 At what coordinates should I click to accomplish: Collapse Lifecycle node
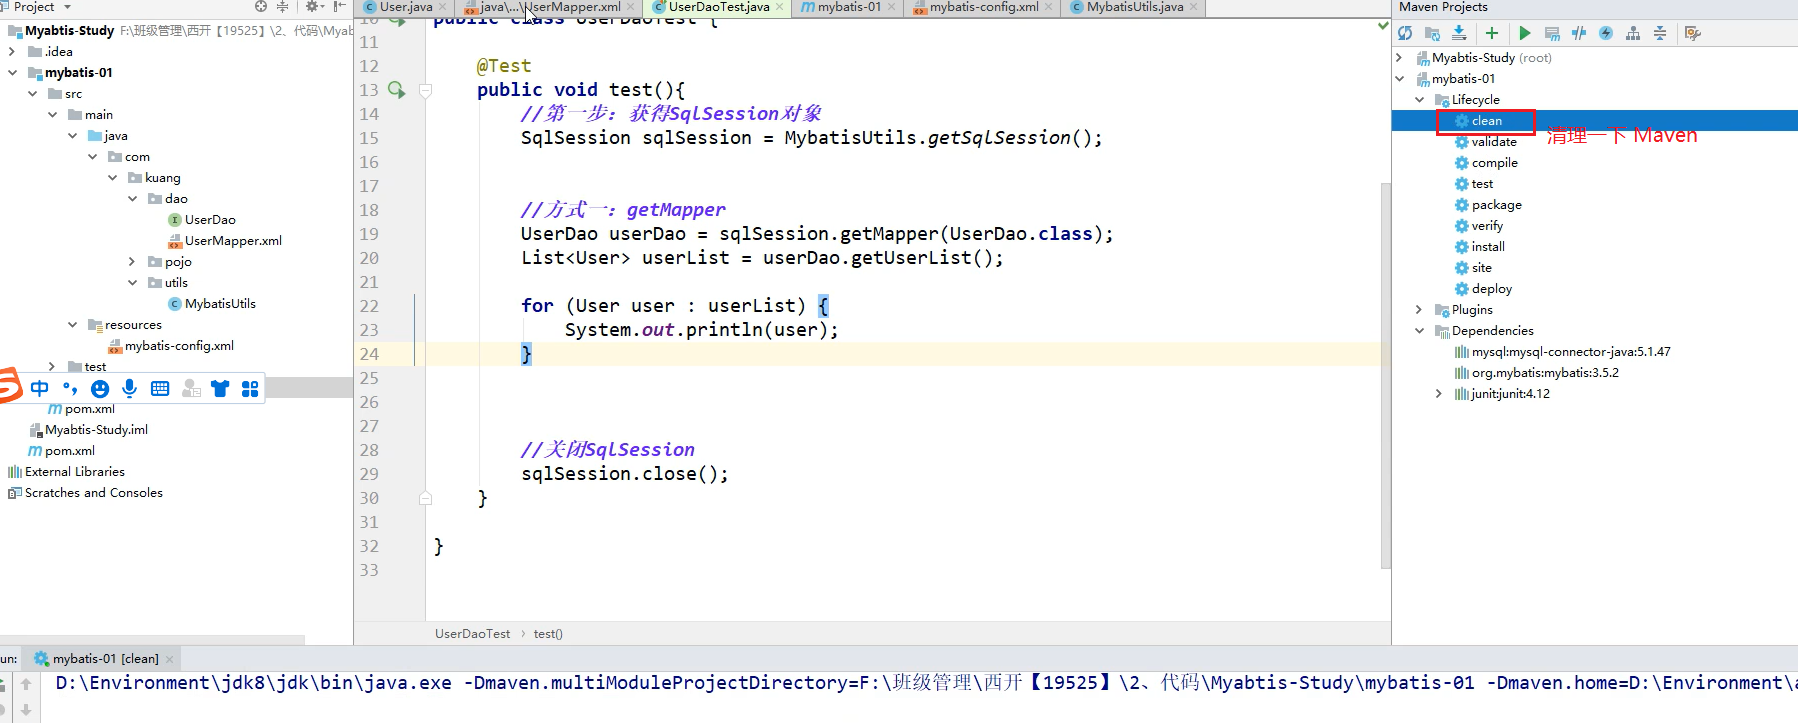(1420, 99)
